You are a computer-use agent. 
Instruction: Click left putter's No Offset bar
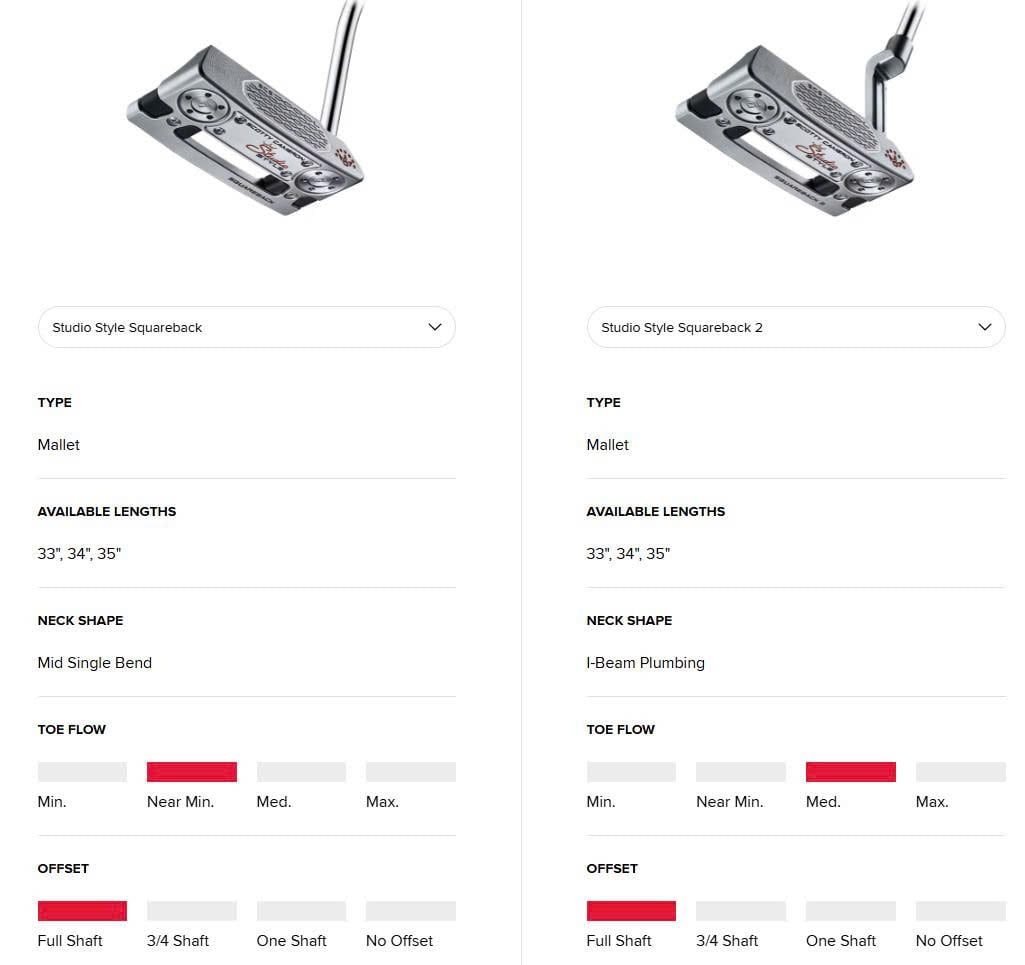[x=410, y=911]
